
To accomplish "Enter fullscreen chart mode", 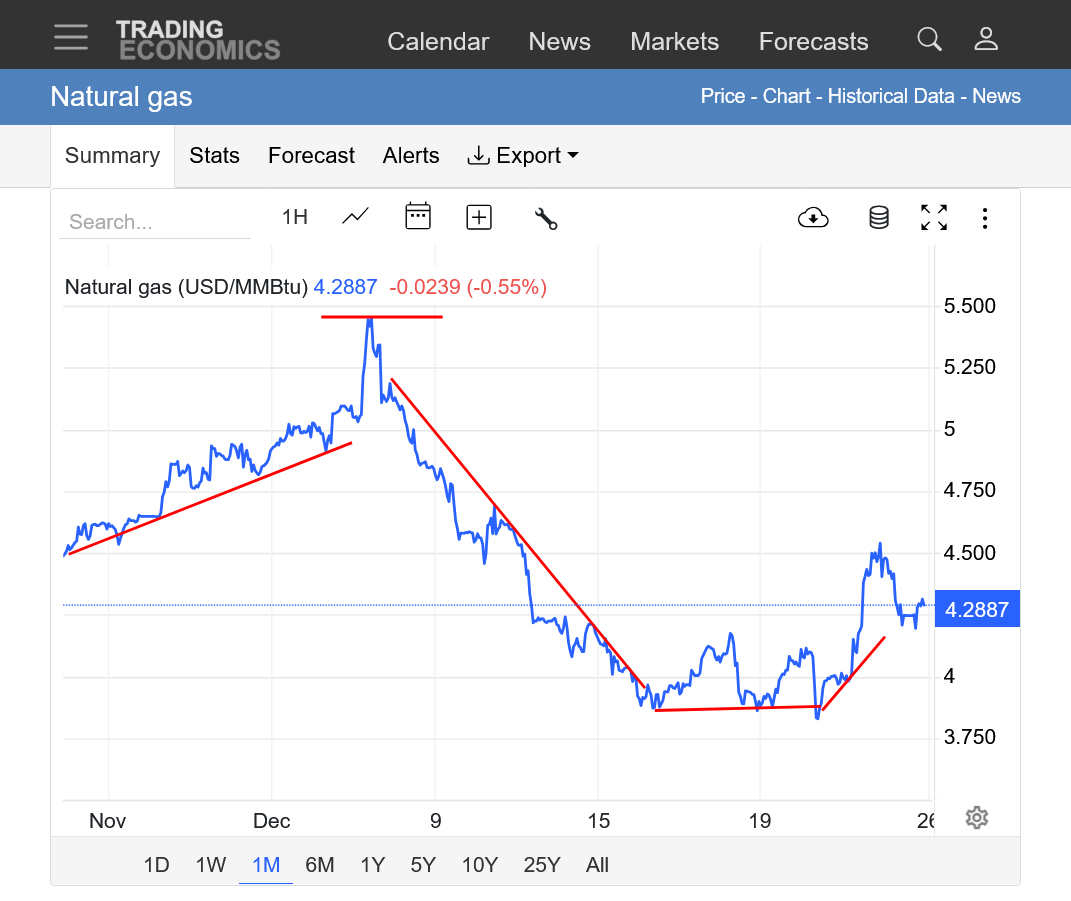I will [933, 217].
